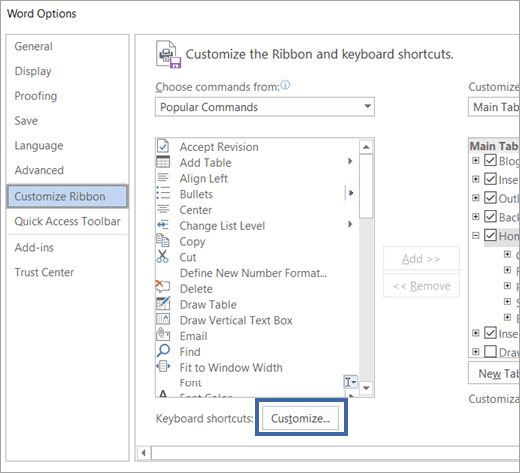Click the Align Left icon
Viewport: 520px width, 473px height.
click(163, 178)
